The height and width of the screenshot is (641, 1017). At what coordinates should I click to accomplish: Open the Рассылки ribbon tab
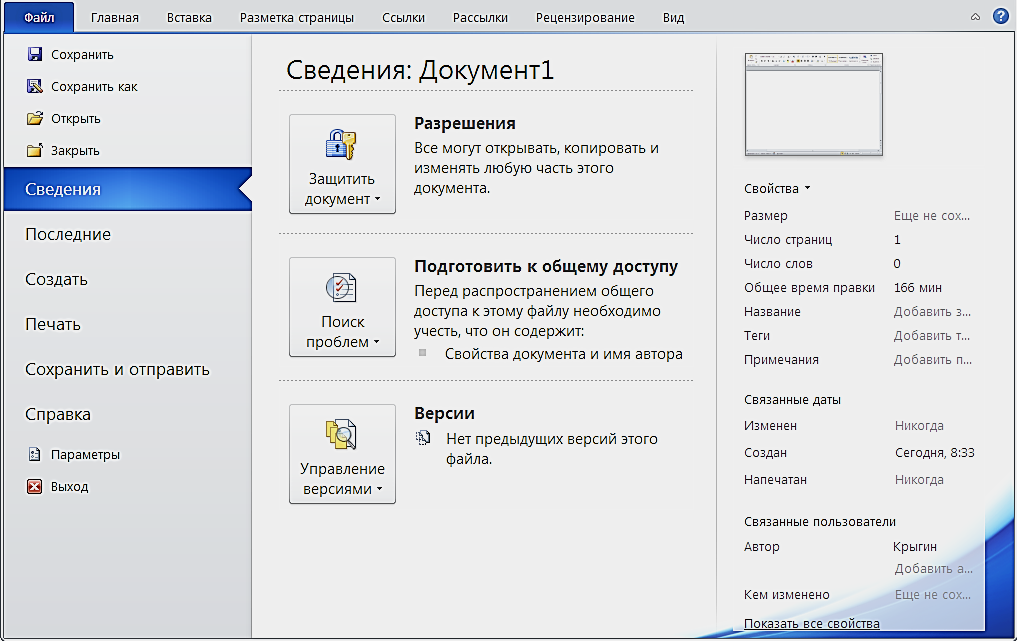[x=481, y=18]
